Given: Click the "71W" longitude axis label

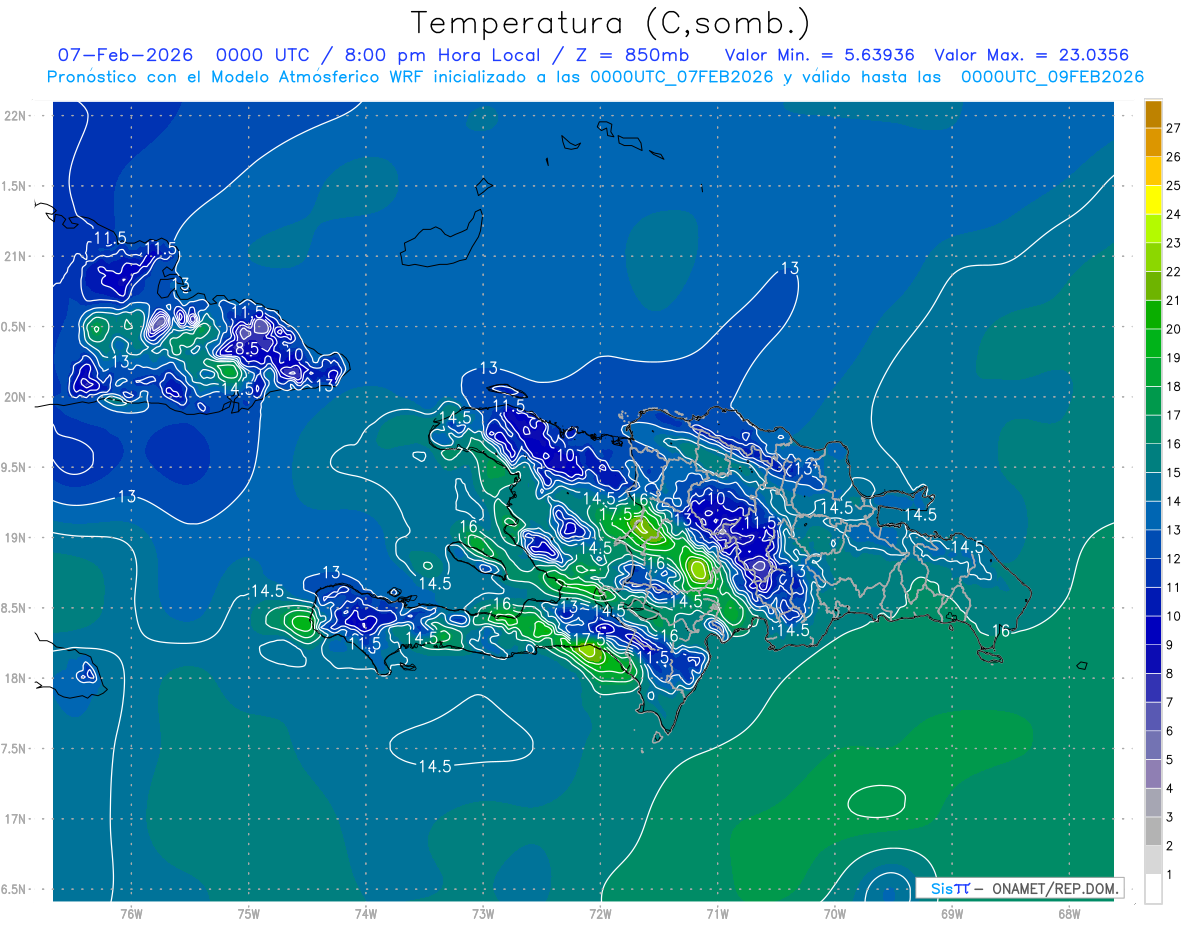Looking at the screenshot, I should [x=717, y=914].
